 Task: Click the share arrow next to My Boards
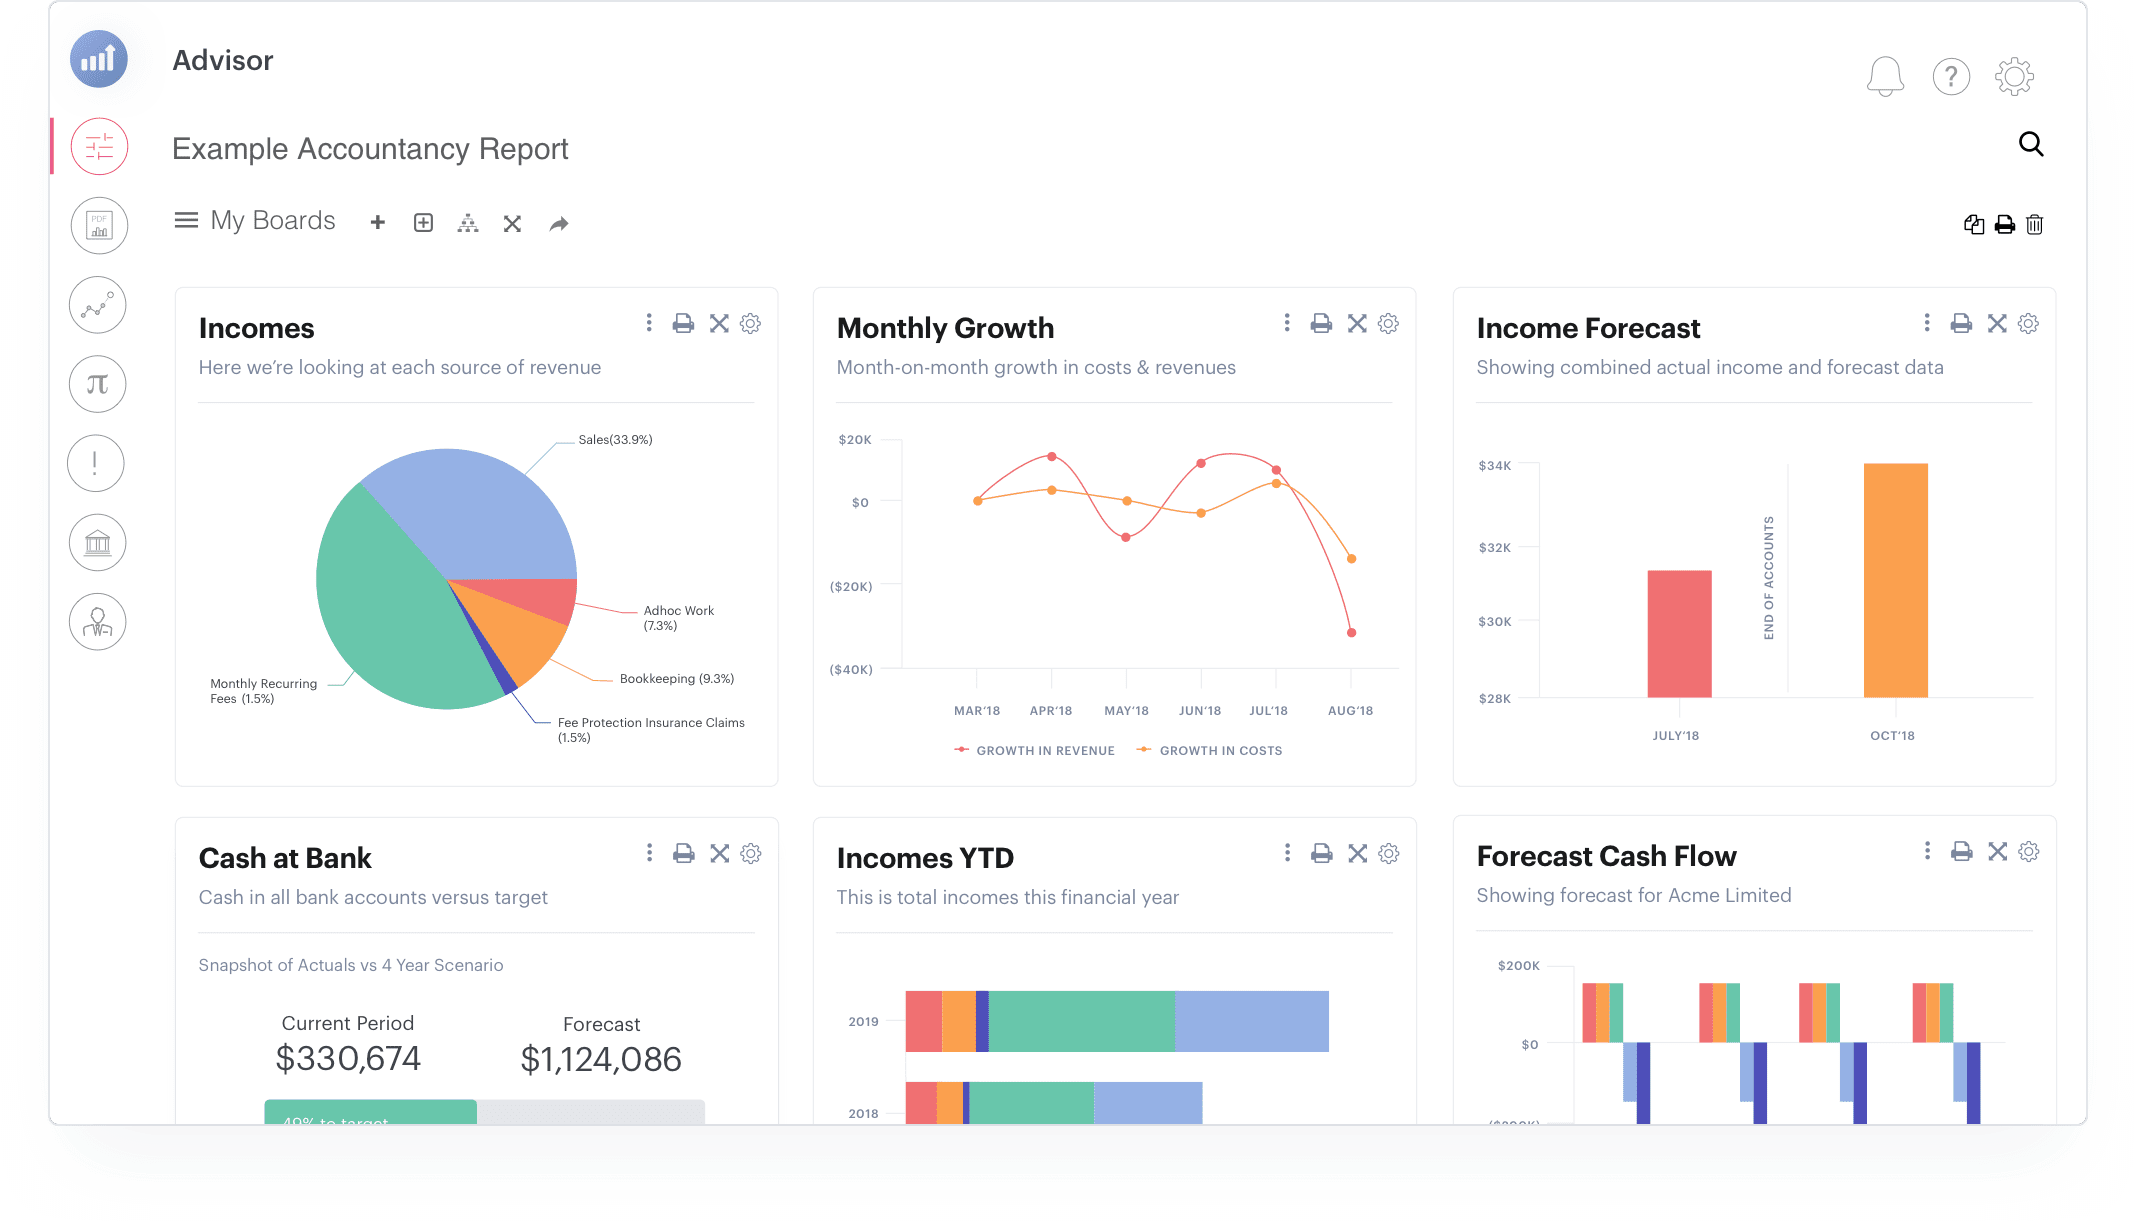559,224
